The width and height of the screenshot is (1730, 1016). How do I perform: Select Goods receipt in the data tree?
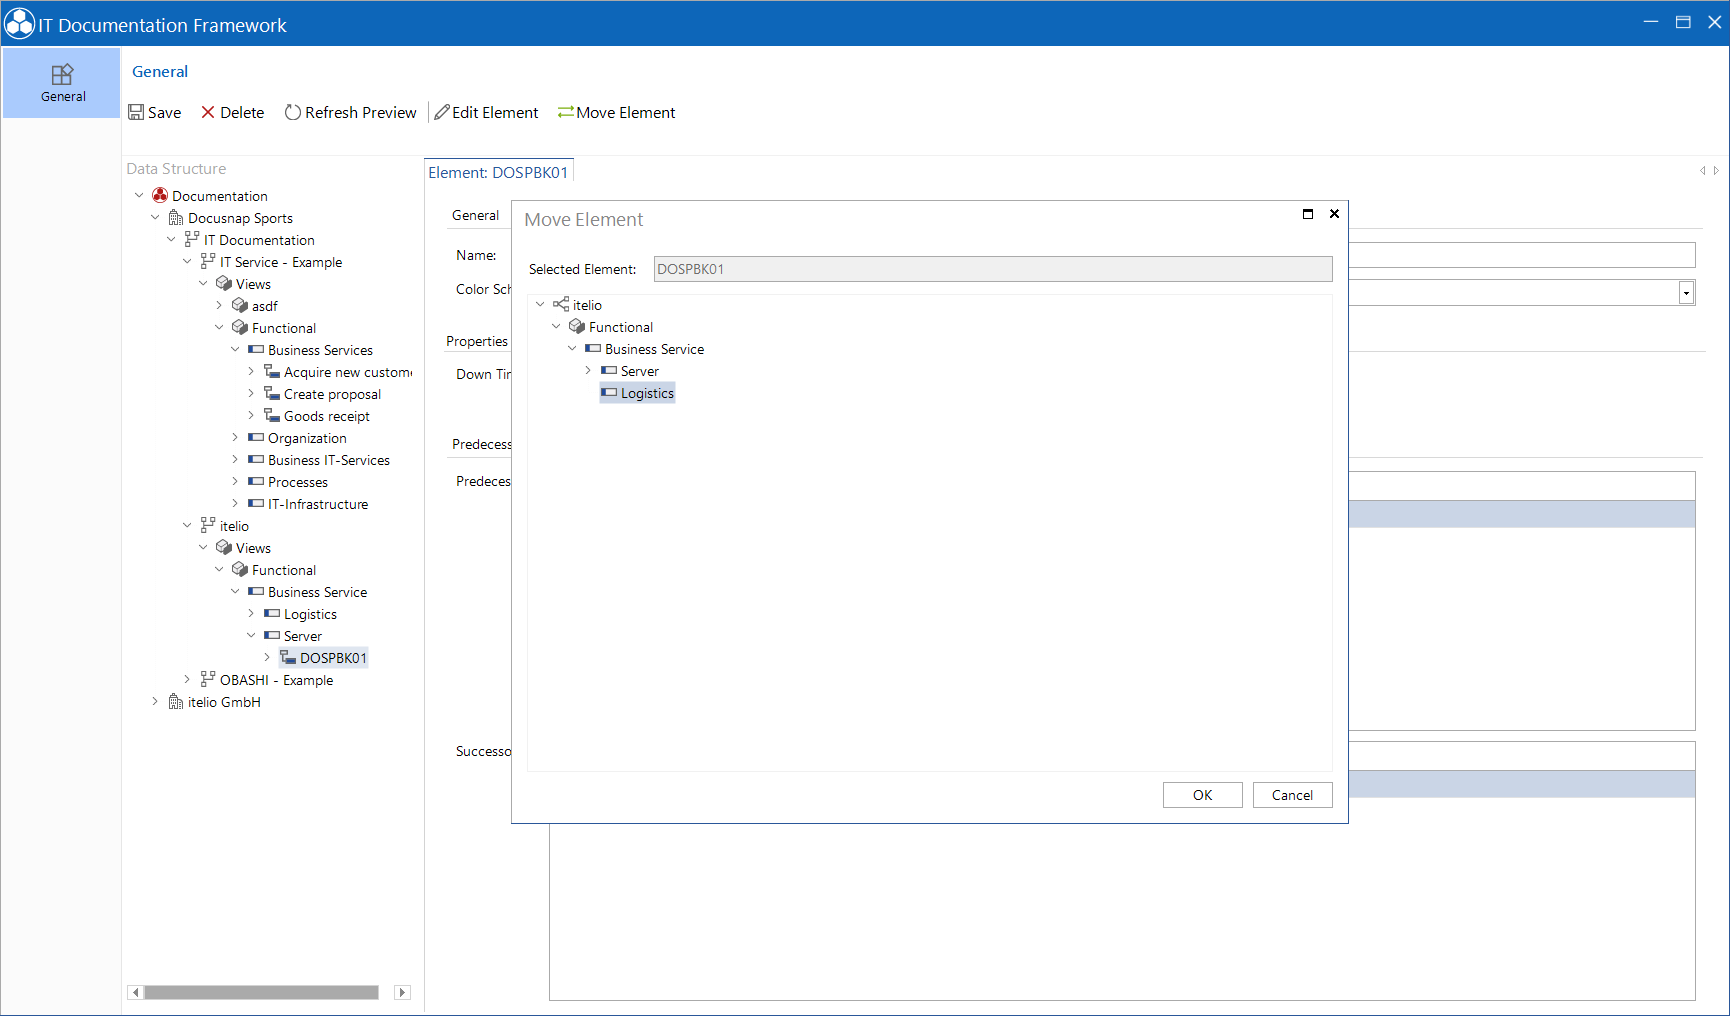tap(326, 416)
